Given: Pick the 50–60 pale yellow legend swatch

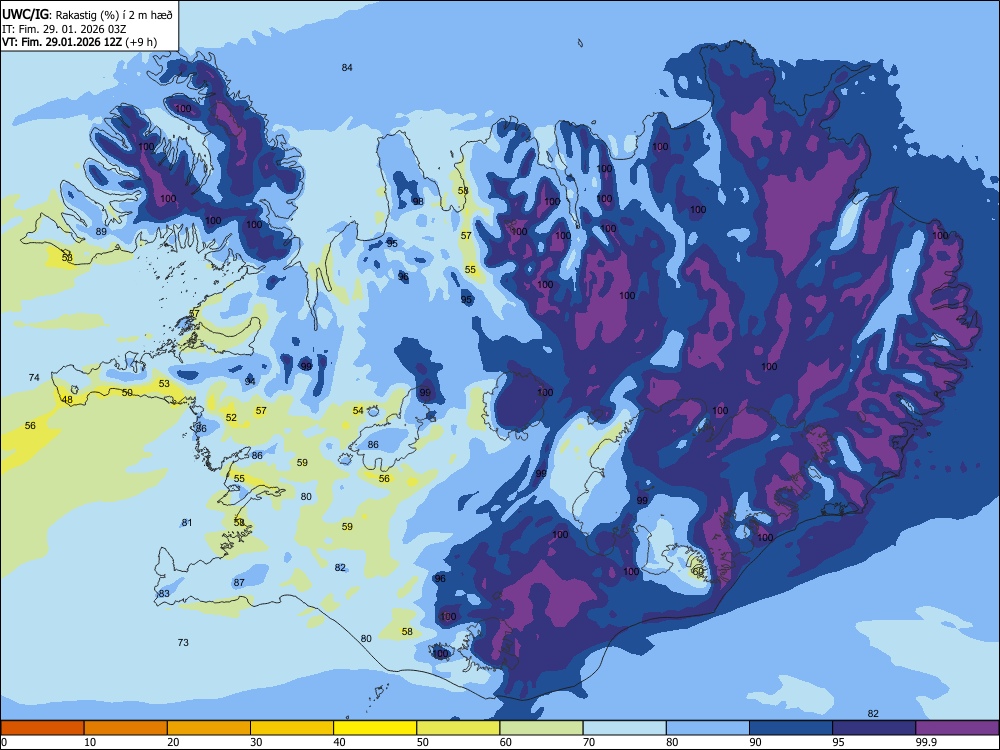Looking at the screenshot, I should tap(458, 728).
